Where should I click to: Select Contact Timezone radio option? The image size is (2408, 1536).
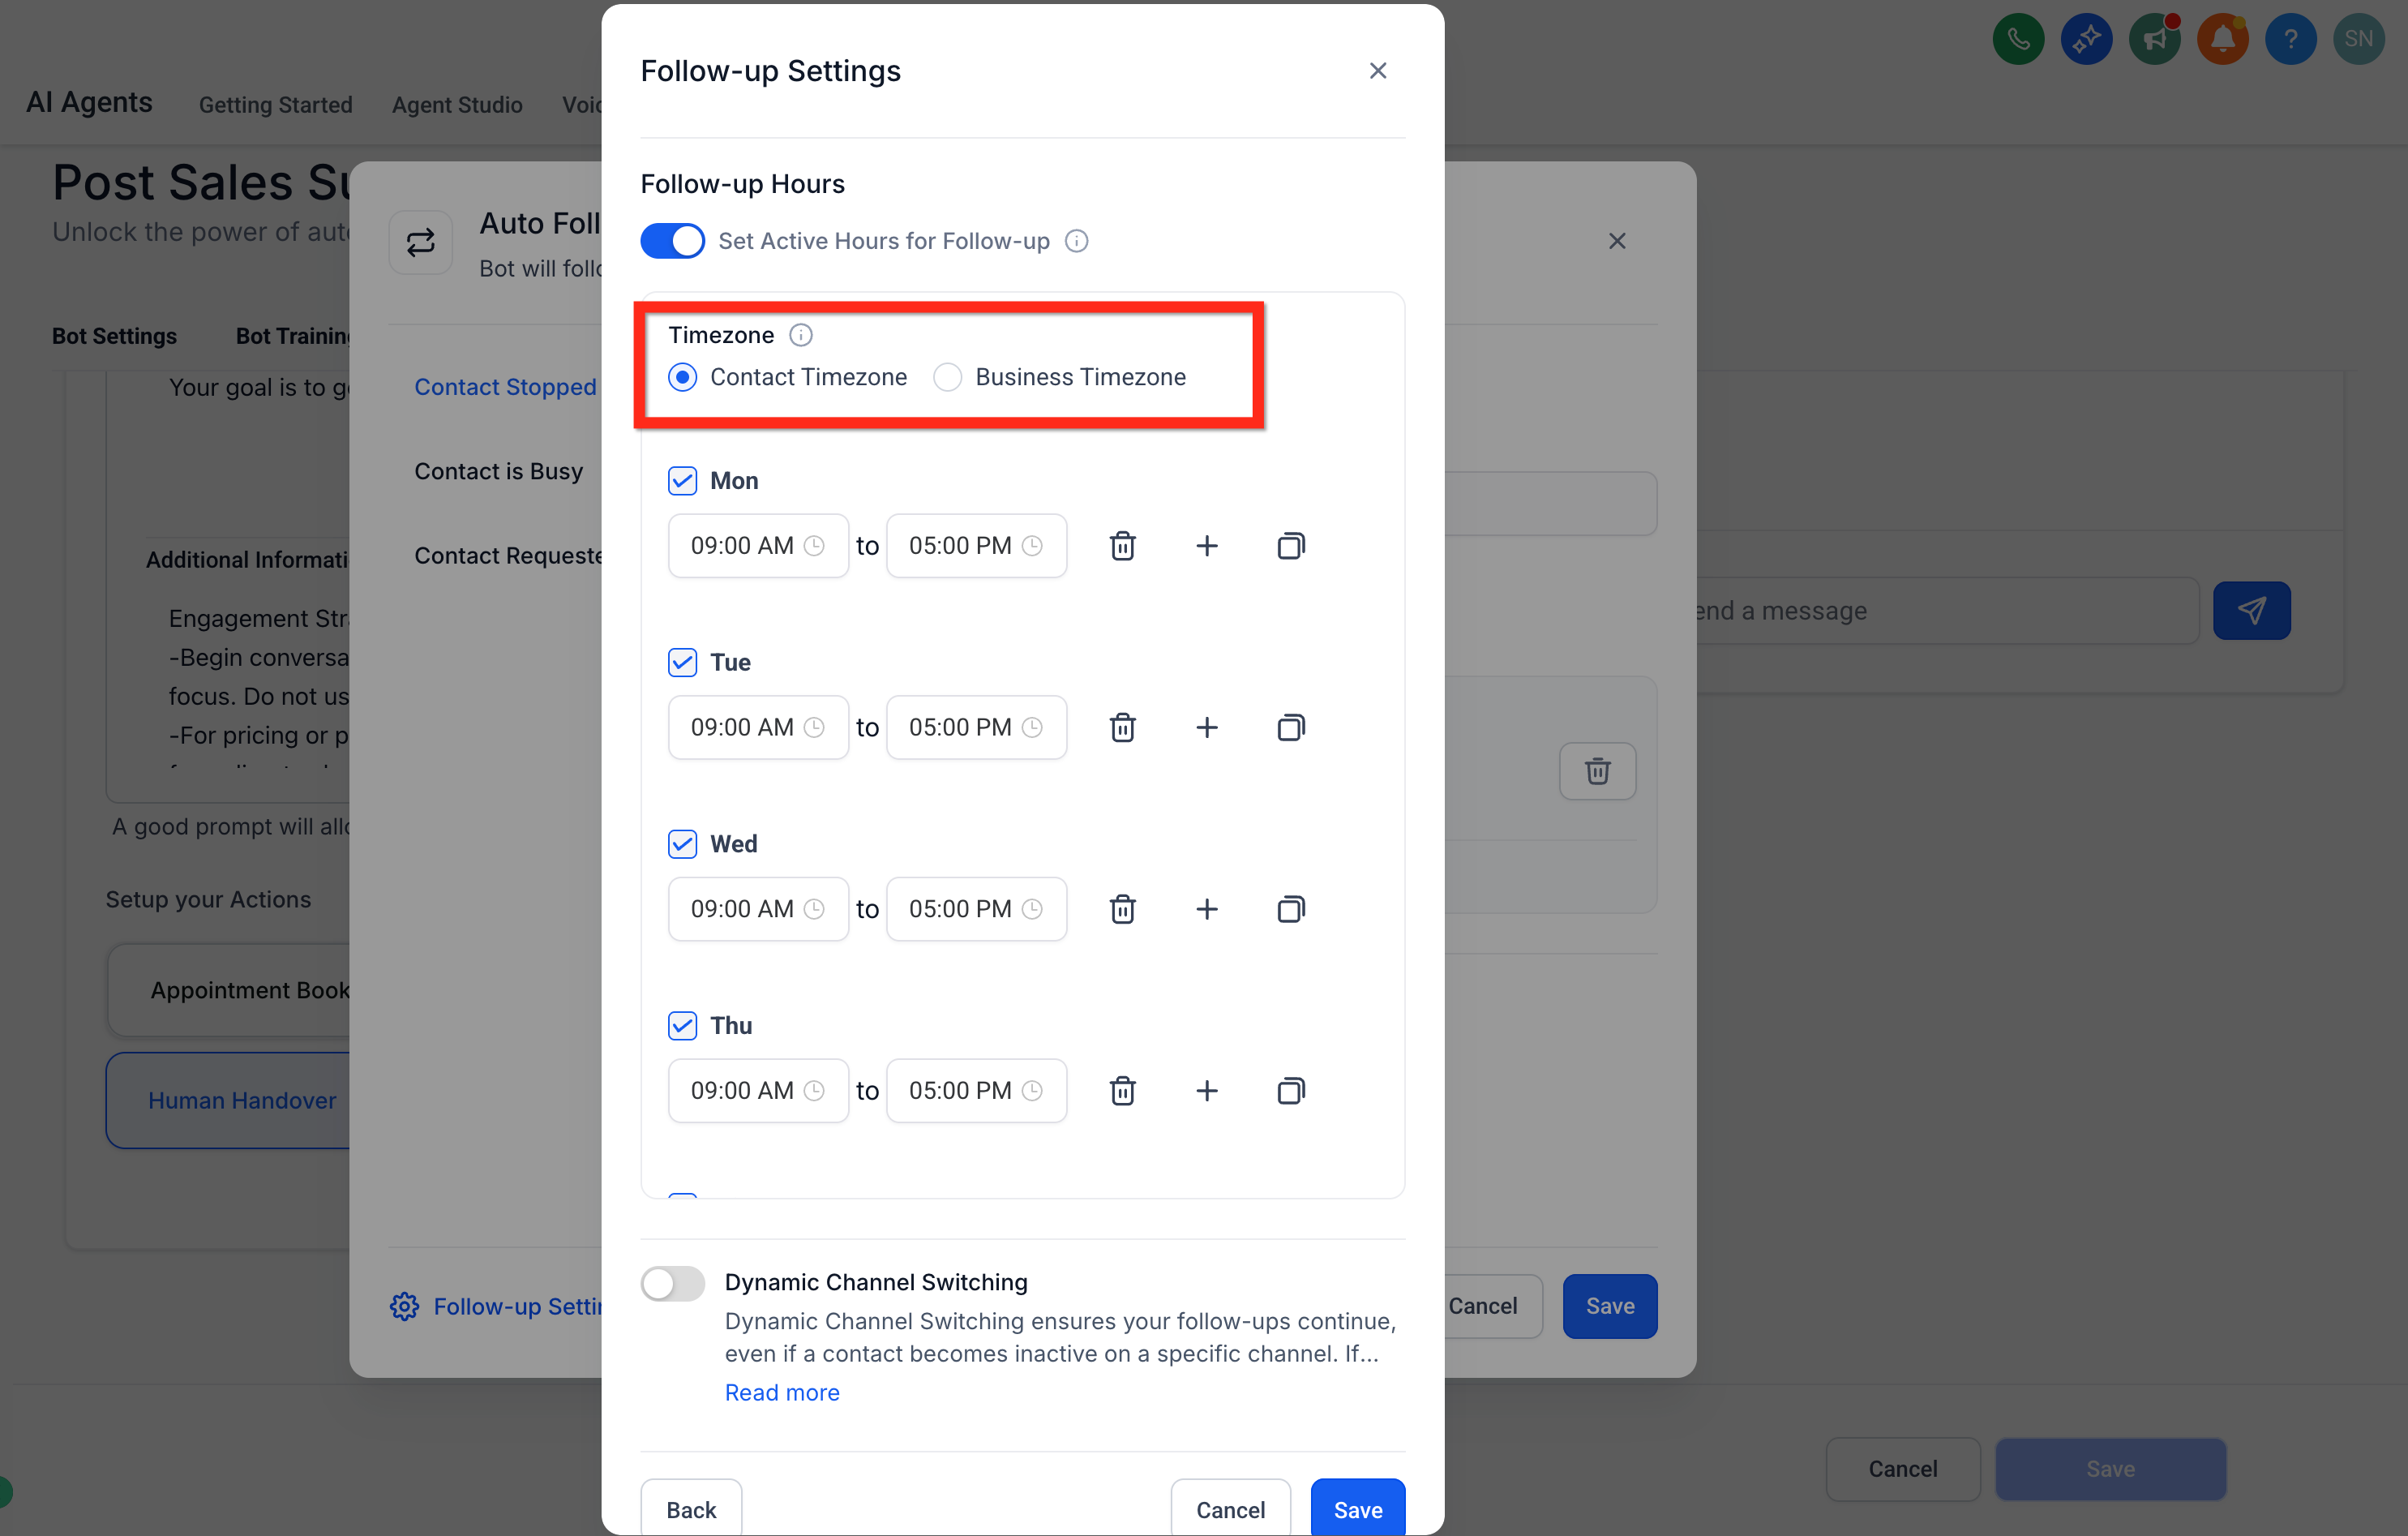click(x=682, y=377)
